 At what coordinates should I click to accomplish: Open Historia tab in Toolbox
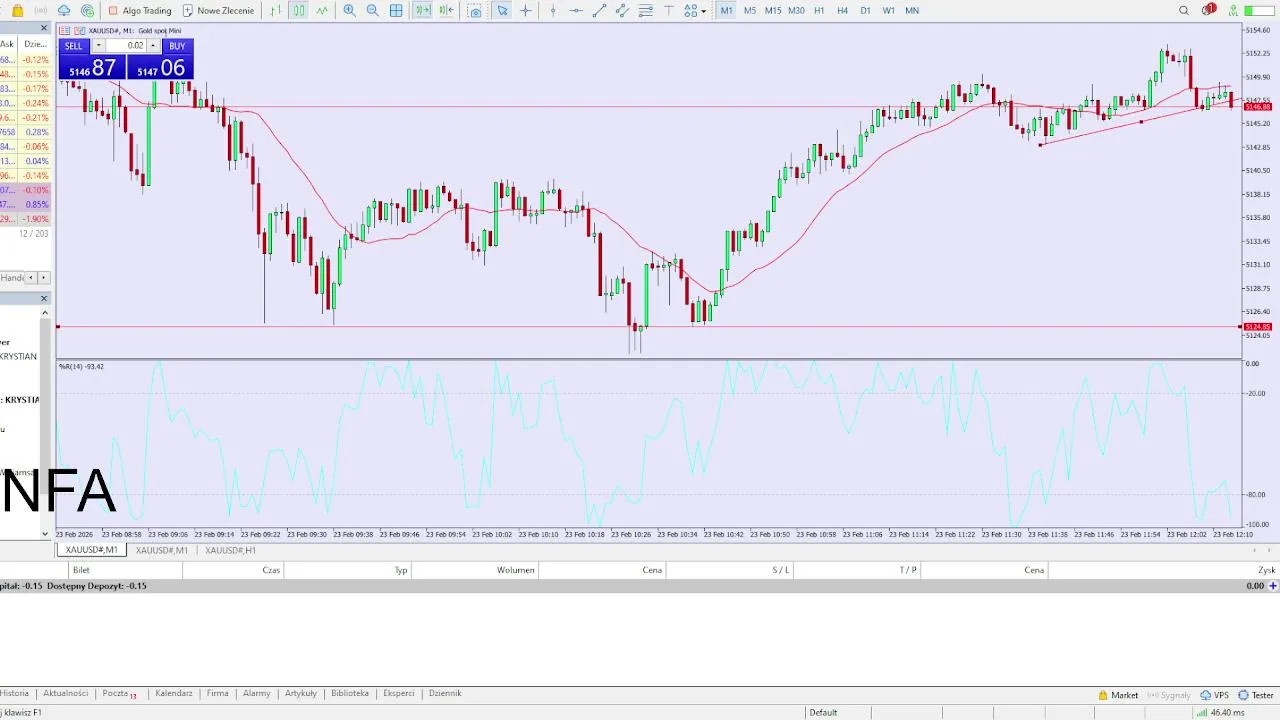pos(14,693)
